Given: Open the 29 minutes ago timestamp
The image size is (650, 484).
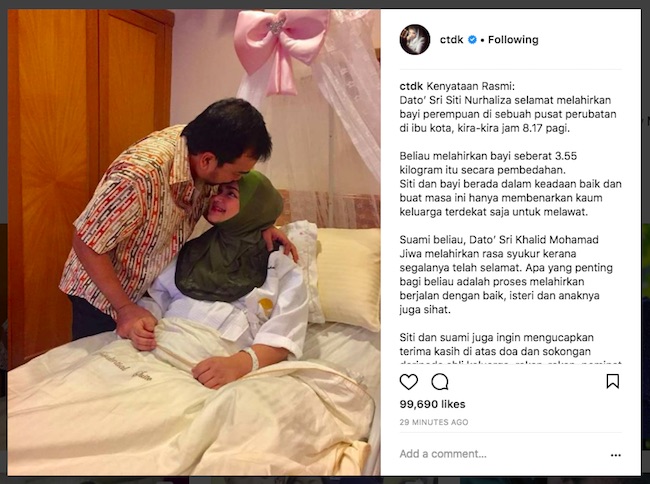Looking at the screenshot, I should coord(434,422).
